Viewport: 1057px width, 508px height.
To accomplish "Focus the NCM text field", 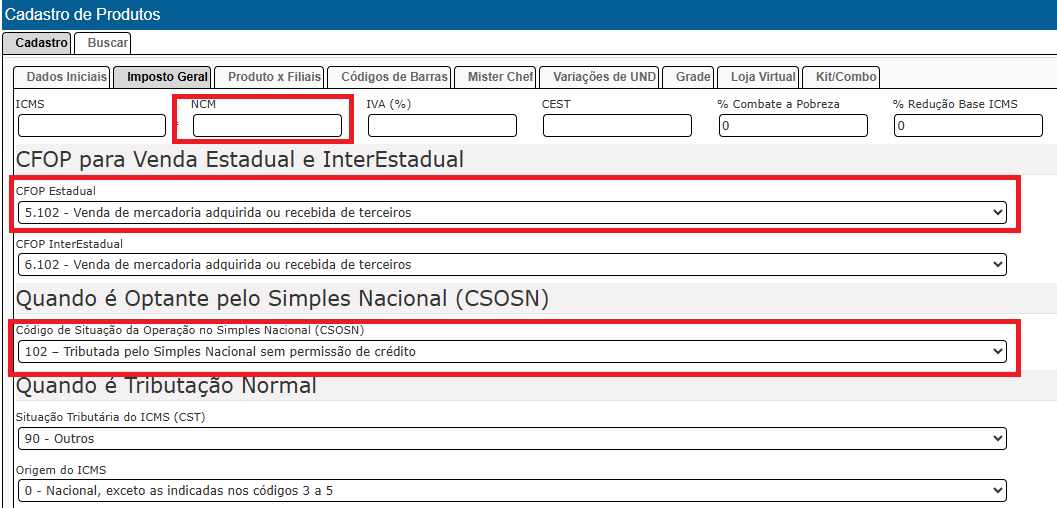I will pos(267,125).
